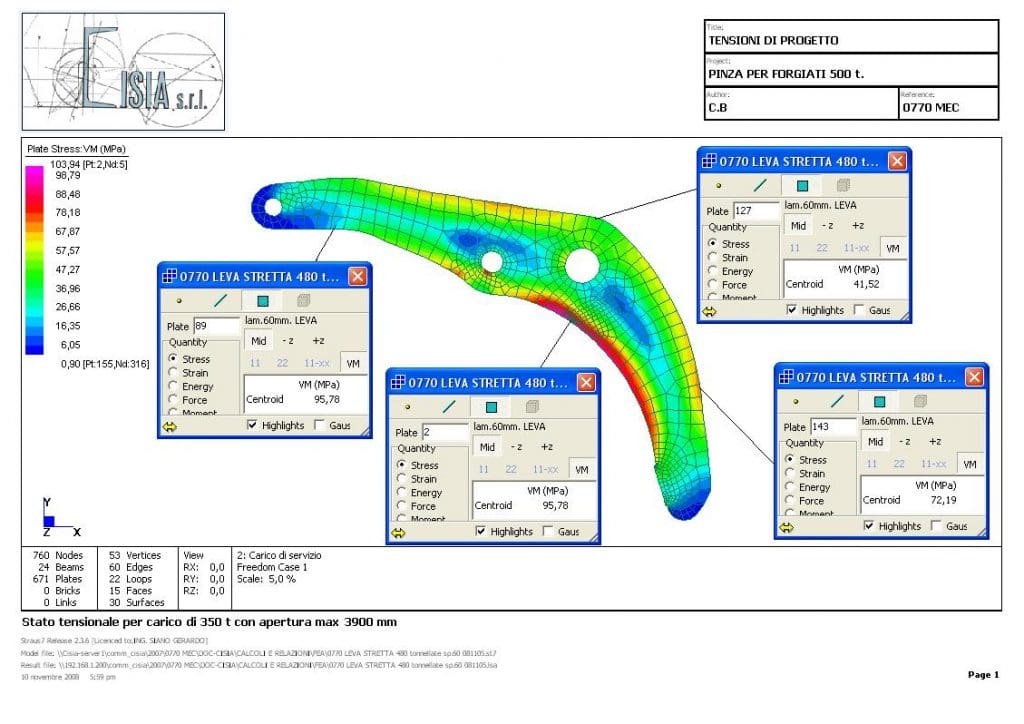Select the VM tab in Plate 89 dialog

point(353,363)
